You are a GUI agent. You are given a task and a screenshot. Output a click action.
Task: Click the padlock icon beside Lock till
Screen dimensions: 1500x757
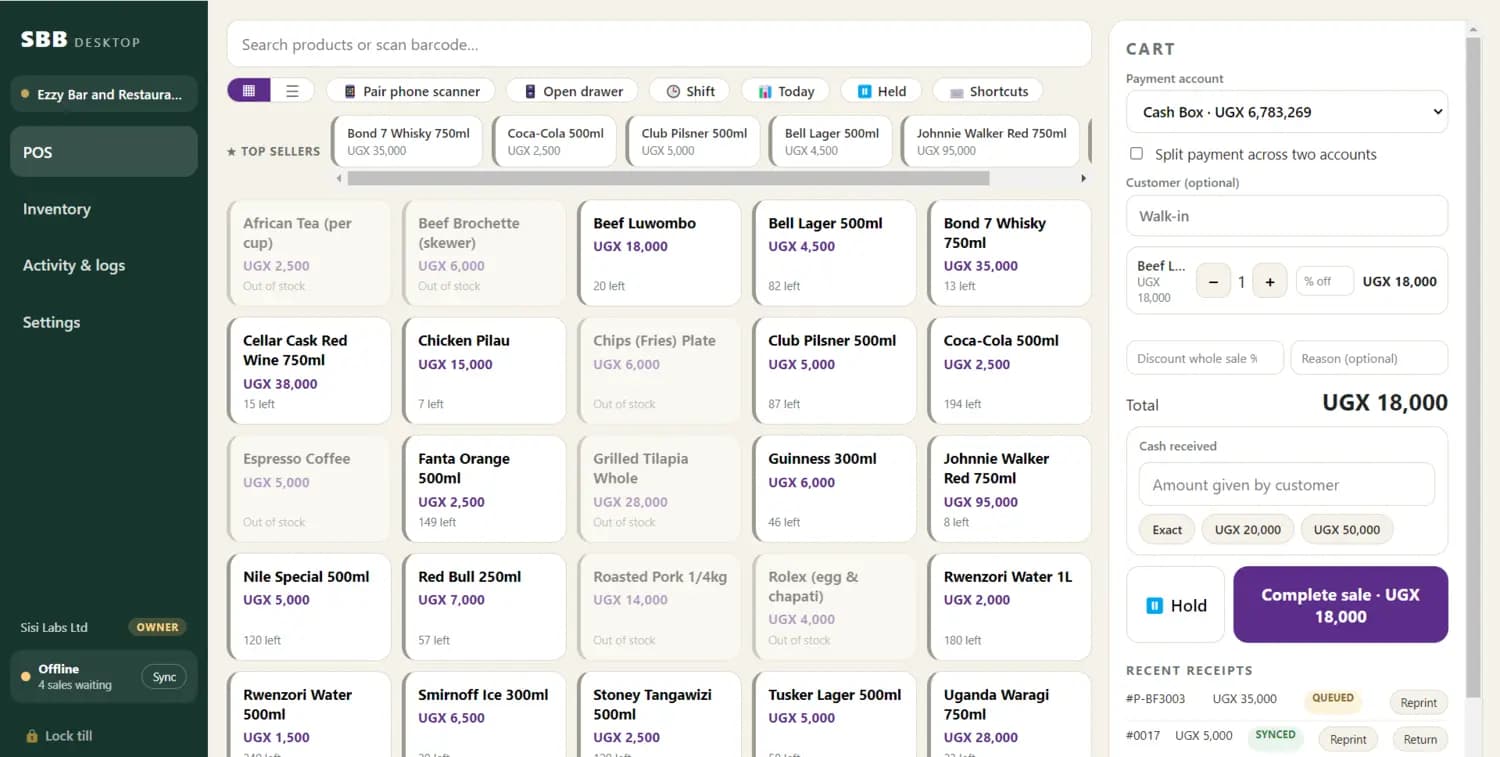pyautogui.click(x=32, y=736)
